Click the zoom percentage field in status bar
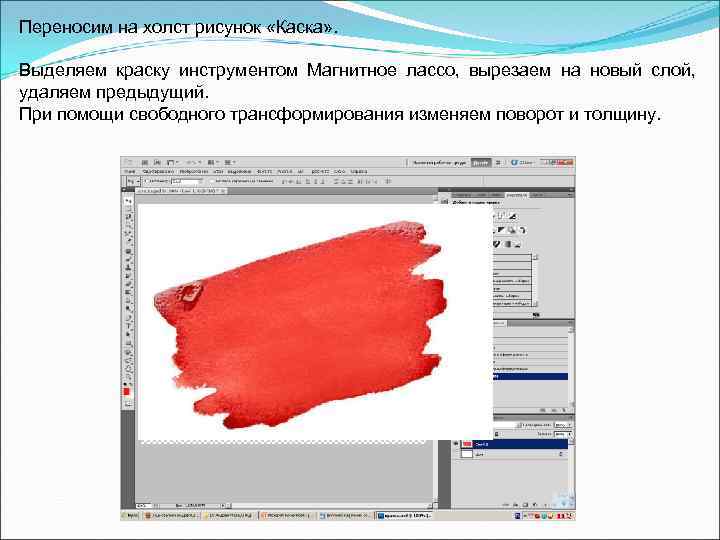720x540 pixels. (144, 506)
